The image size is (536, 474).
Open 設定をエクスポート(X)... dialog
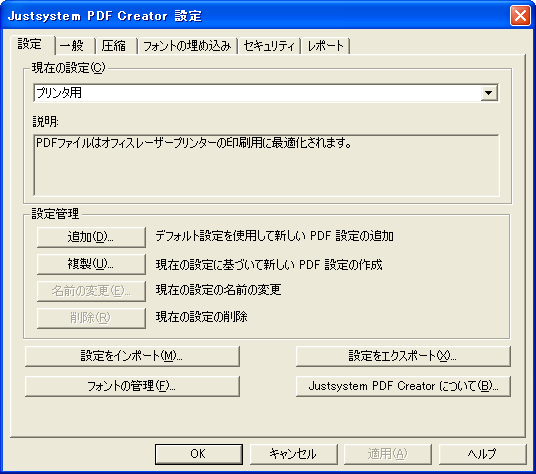pyautogui.click(x=403, y=356)
